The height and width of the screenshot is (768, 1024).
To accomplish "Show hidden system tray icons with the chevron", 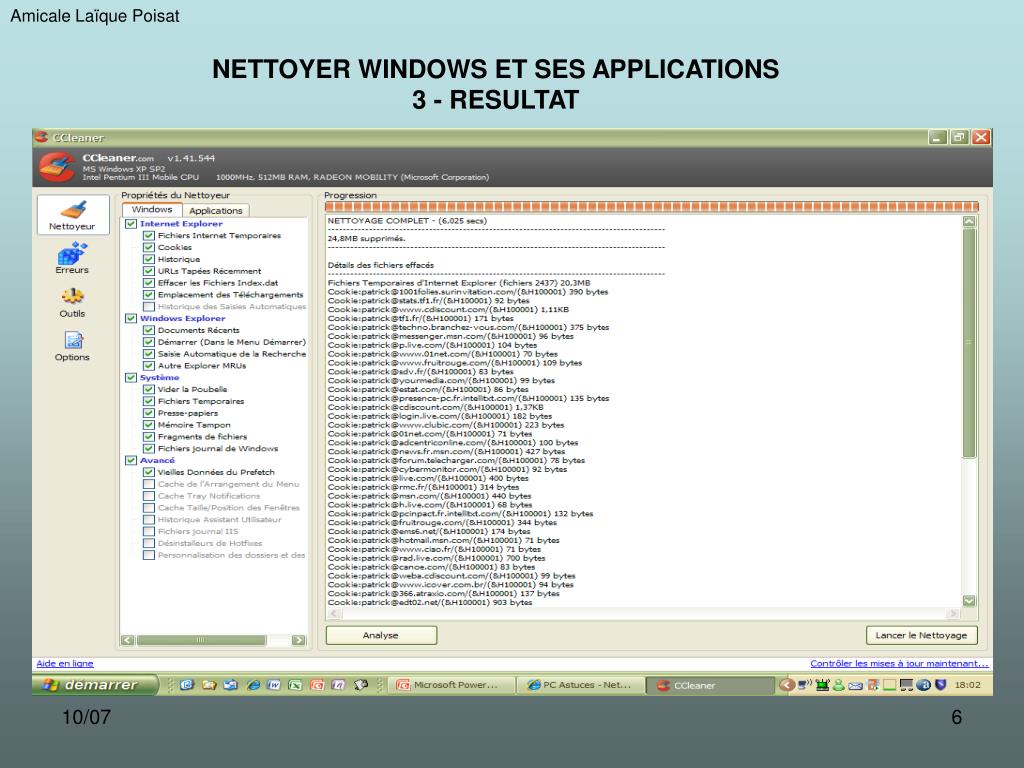I will tap(787, 685).
